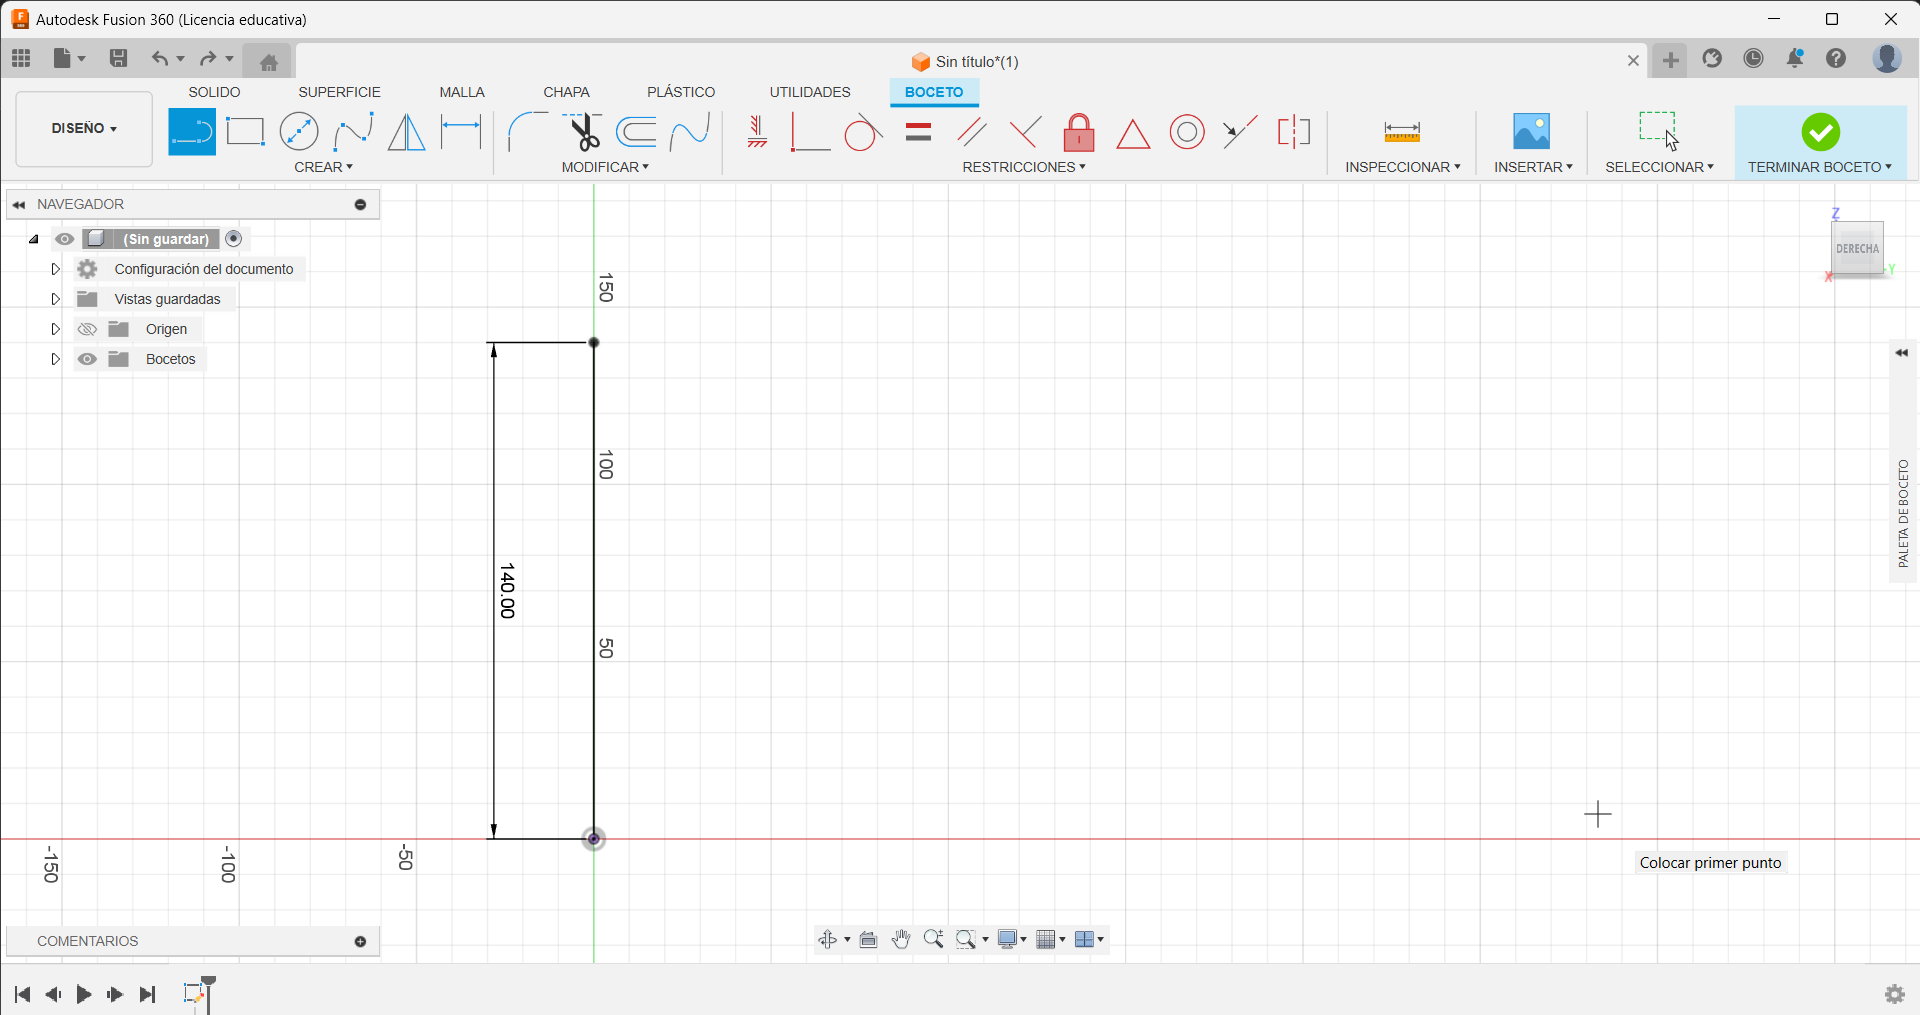Select the Horizontal/Vertical constraint icon
Screen dimensions: 1920x1015
click(757, 132)
